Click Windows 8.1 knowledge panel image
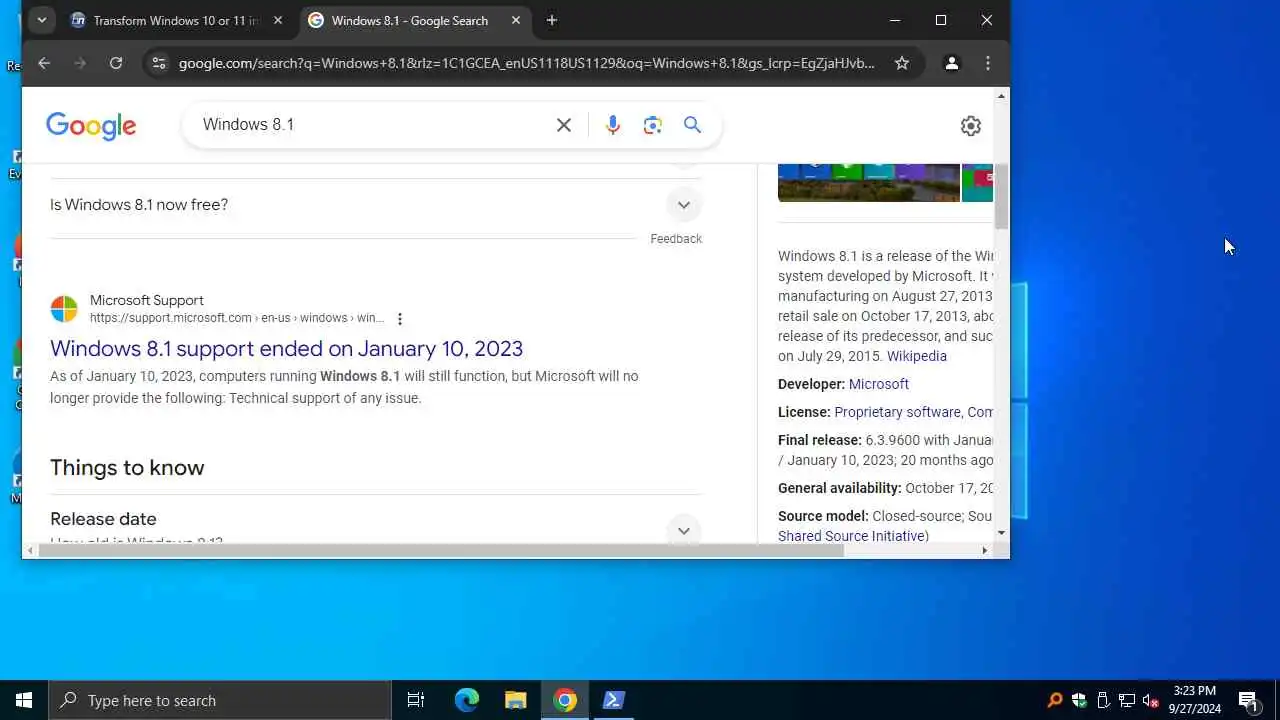 pos(868,182)
